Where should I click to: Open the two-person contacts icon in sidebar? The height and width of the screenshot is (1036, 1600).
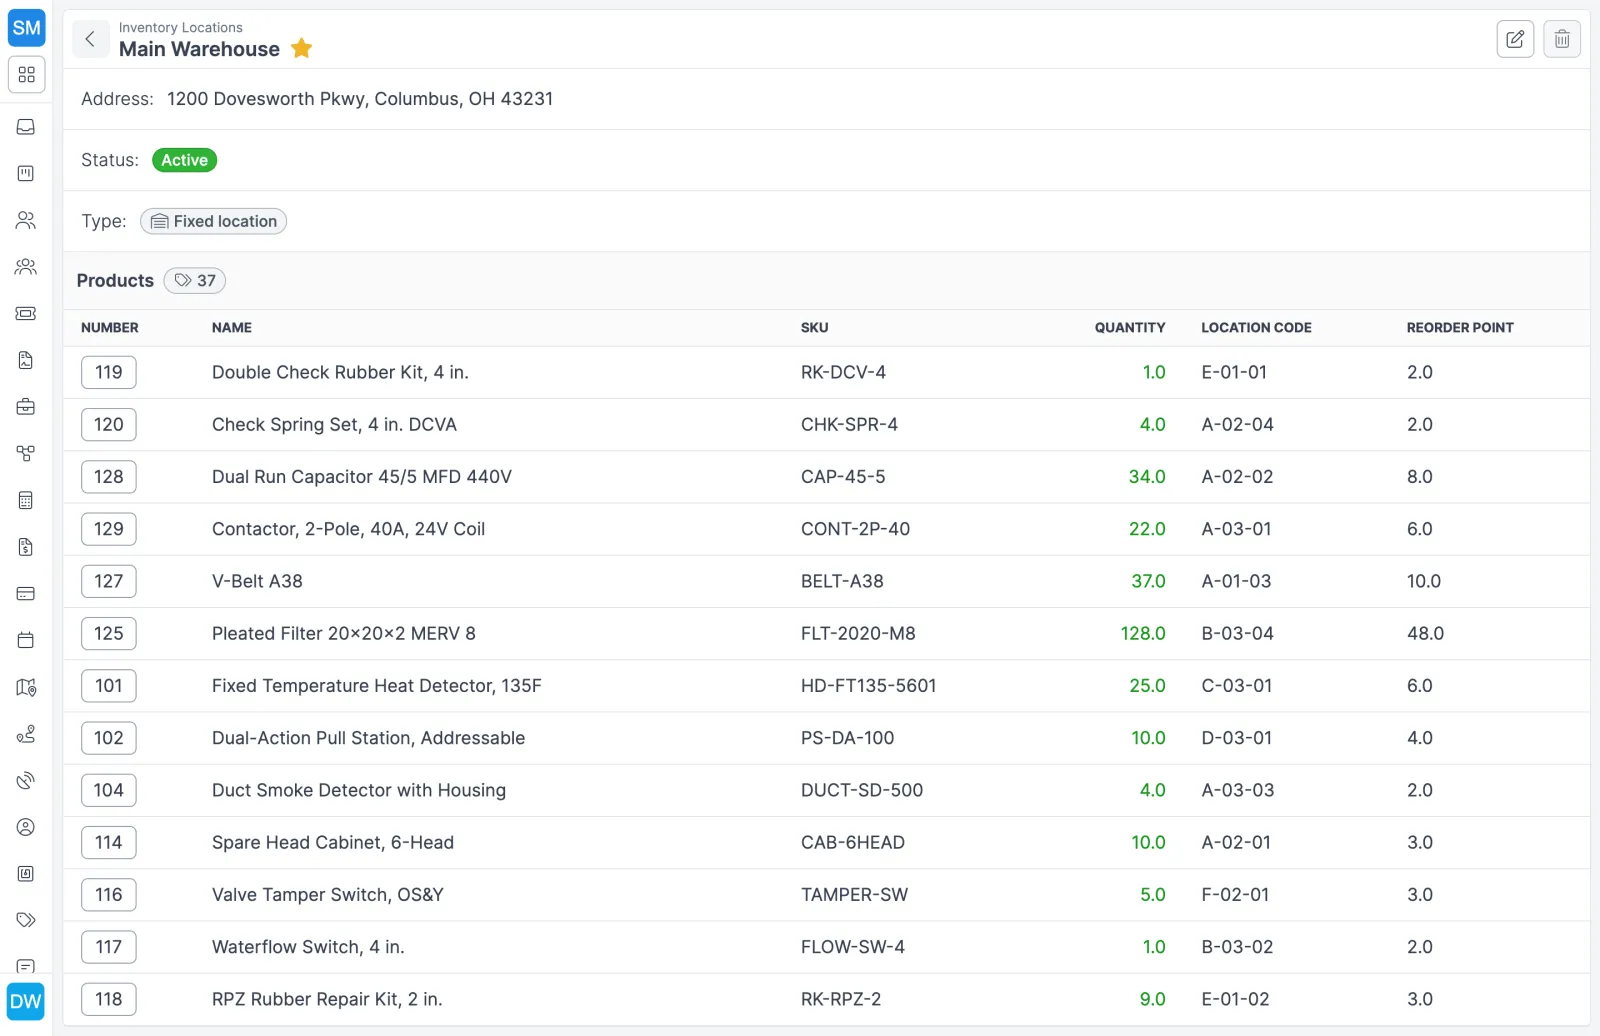(x=26, y=220)
